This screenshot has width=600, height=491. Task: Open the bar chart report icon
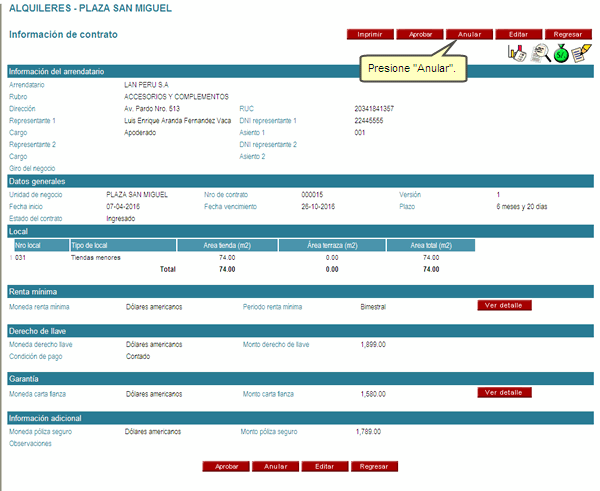(x=517, y=54)
